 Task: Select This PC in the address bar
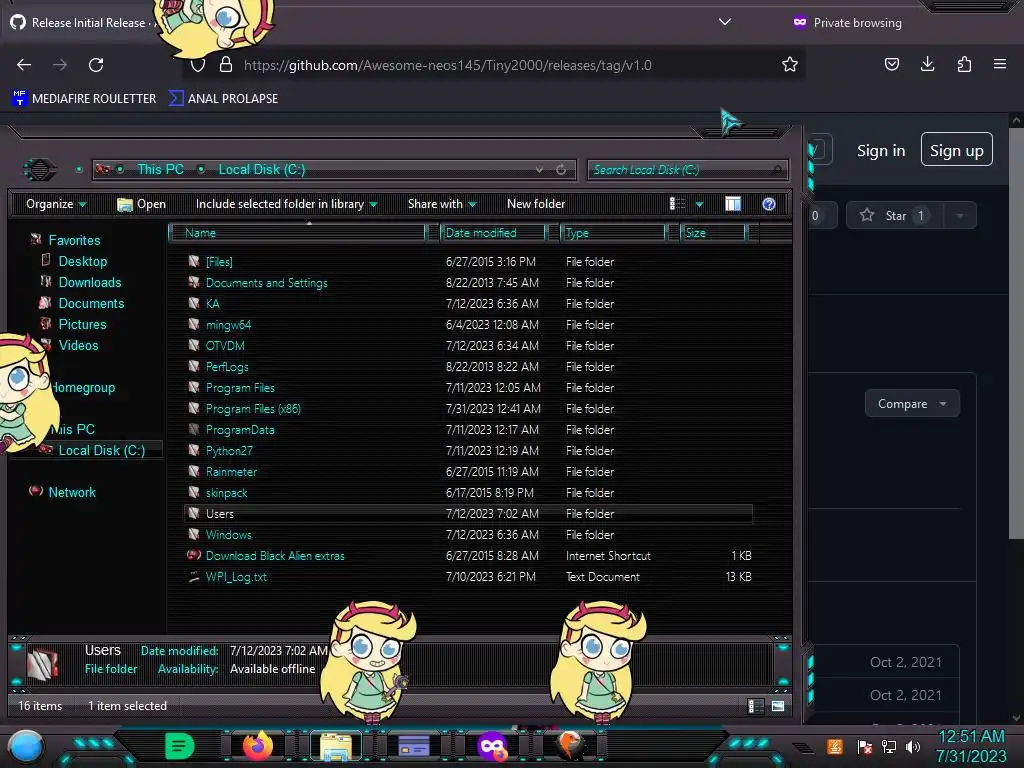pyautogui.click(x=160, y=170)
